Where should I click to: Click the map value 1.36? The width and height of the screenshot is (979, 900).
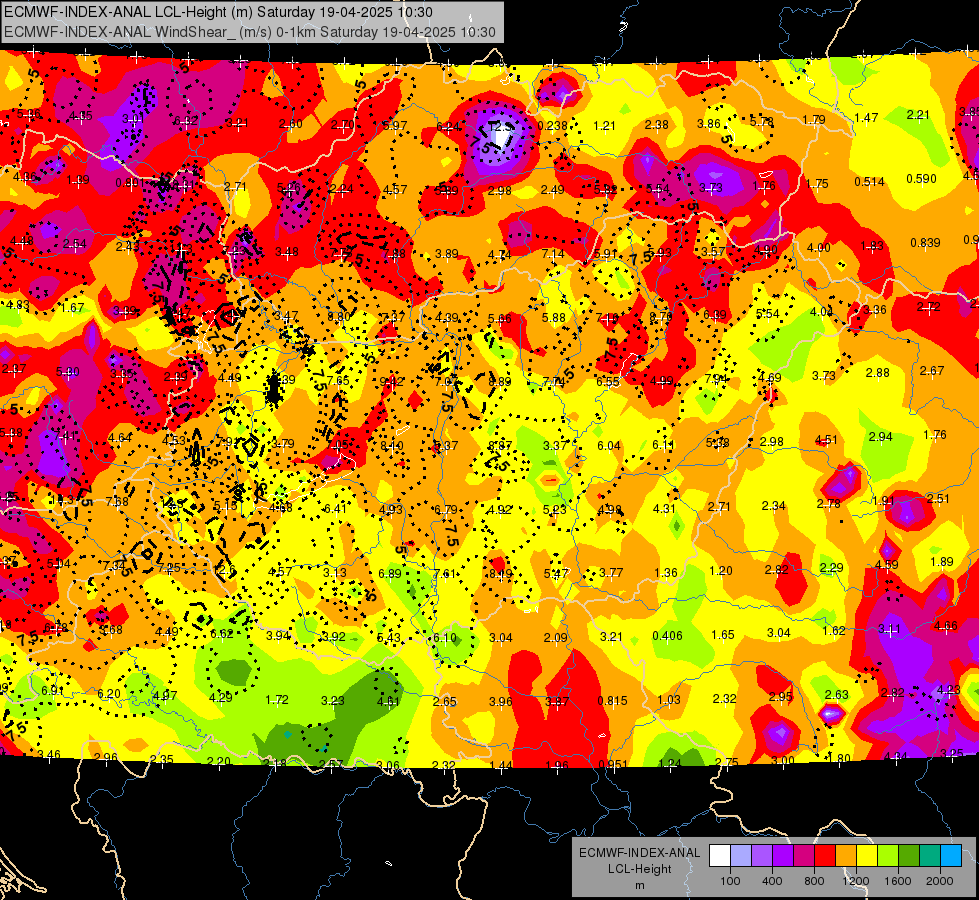click(x=666, y=572)
